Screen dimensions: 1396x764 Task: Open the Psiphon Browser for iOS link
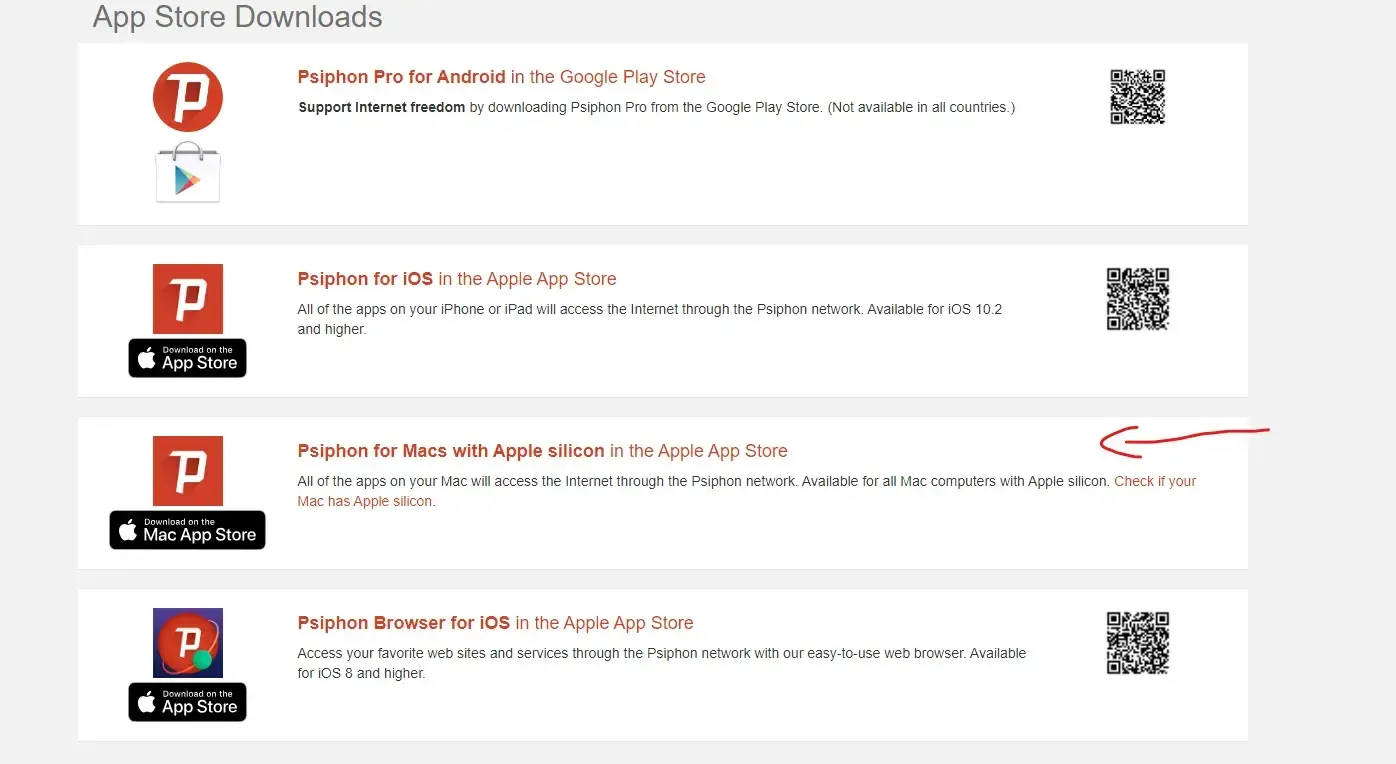495,623
